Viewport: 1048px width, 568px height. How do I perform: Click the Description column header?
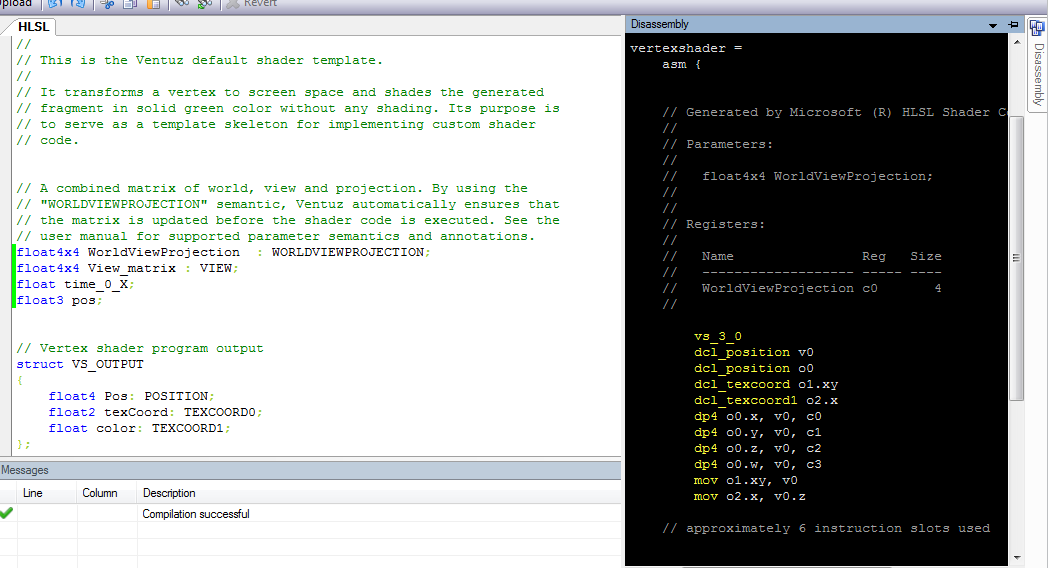[169, 493]
